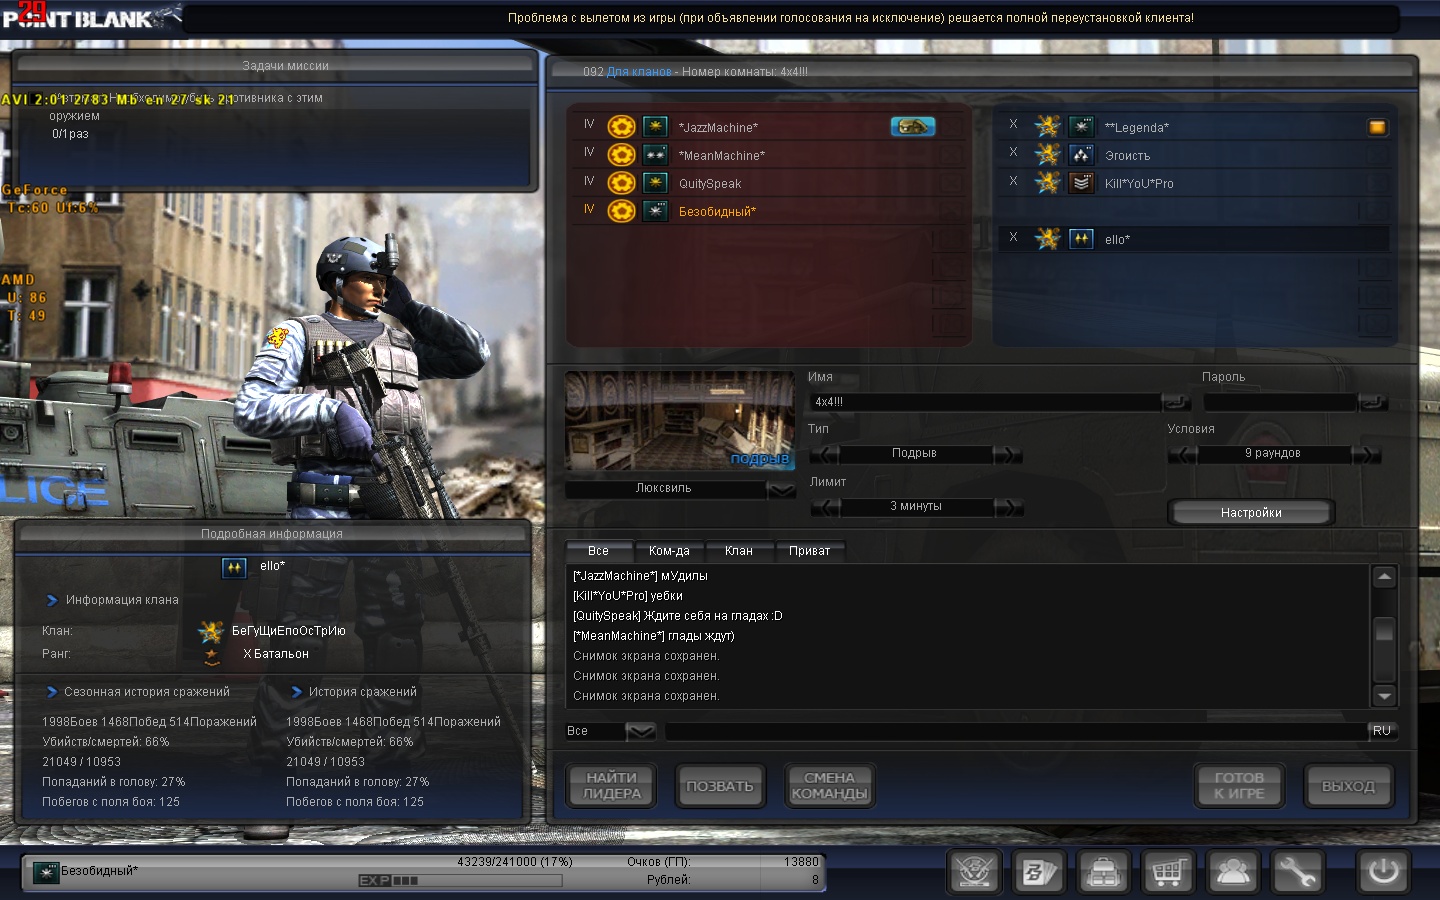Switch to the Ком-да chat tab
Image resolution: width=1440 pixels, height=900 pixels.
point(669,551)
